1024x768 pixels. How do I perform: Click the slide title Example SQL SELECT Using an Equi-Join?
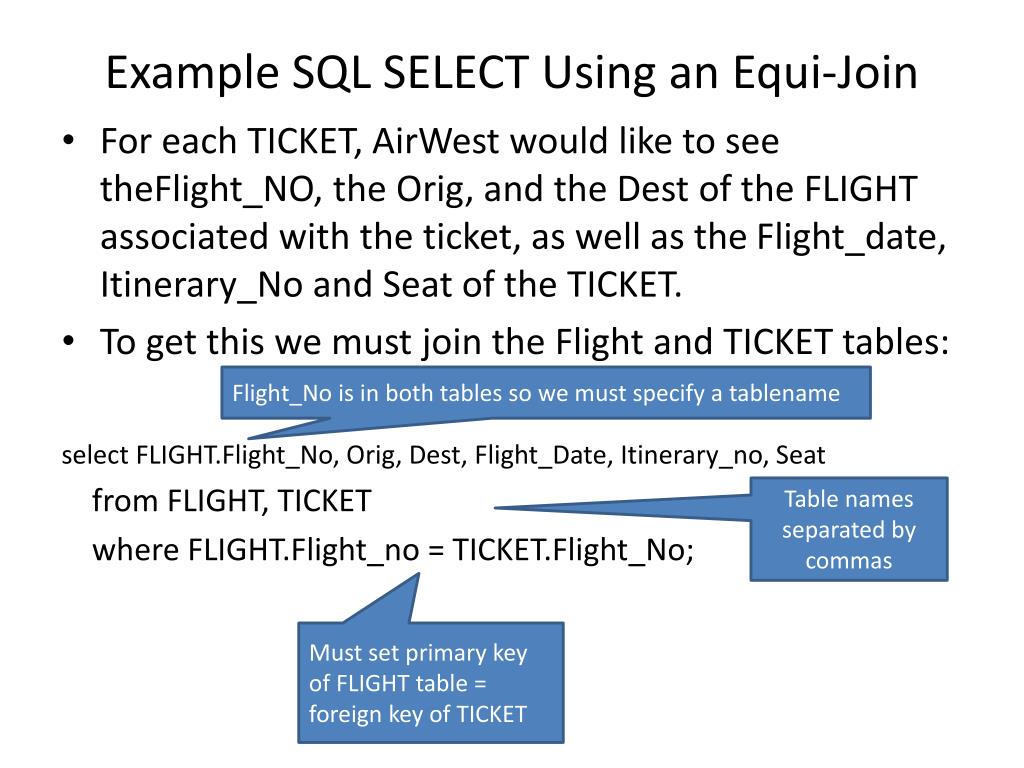tap(511, 73)
